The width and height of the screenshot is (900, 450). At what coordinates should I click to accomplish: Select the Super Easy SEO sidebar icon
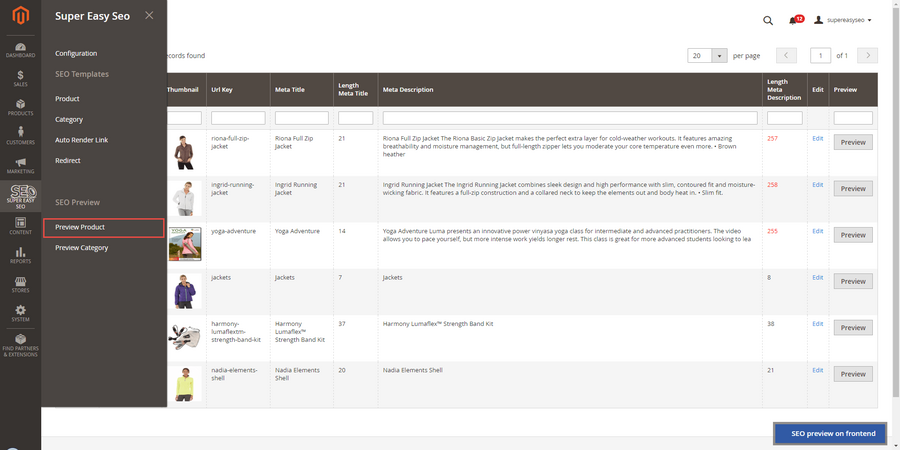coord(21,196)
